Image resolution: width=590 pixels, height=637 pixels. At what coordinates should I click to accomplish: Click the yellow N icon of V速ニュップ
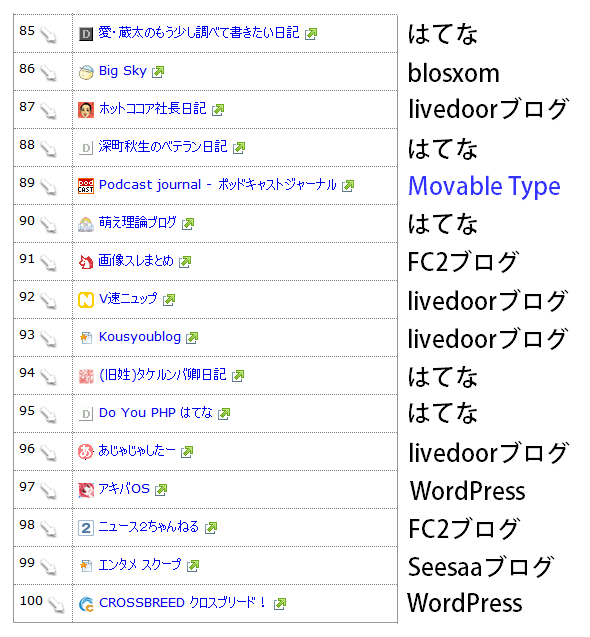tap(86, 300)
